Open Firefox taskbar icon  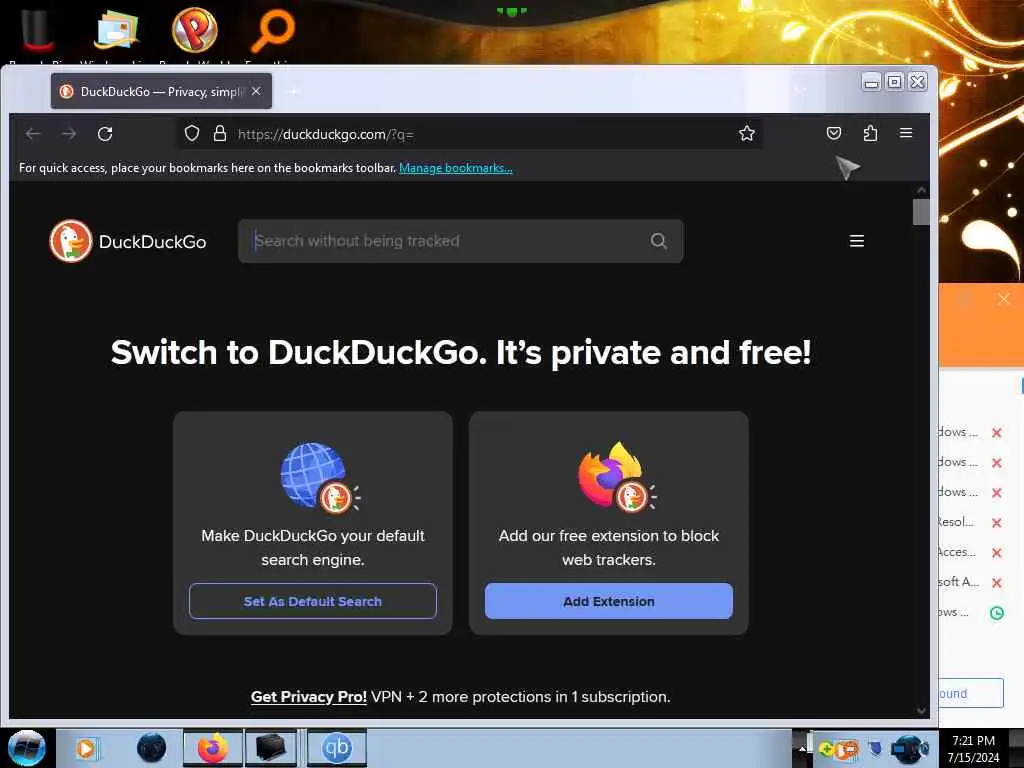click(213, 748)
